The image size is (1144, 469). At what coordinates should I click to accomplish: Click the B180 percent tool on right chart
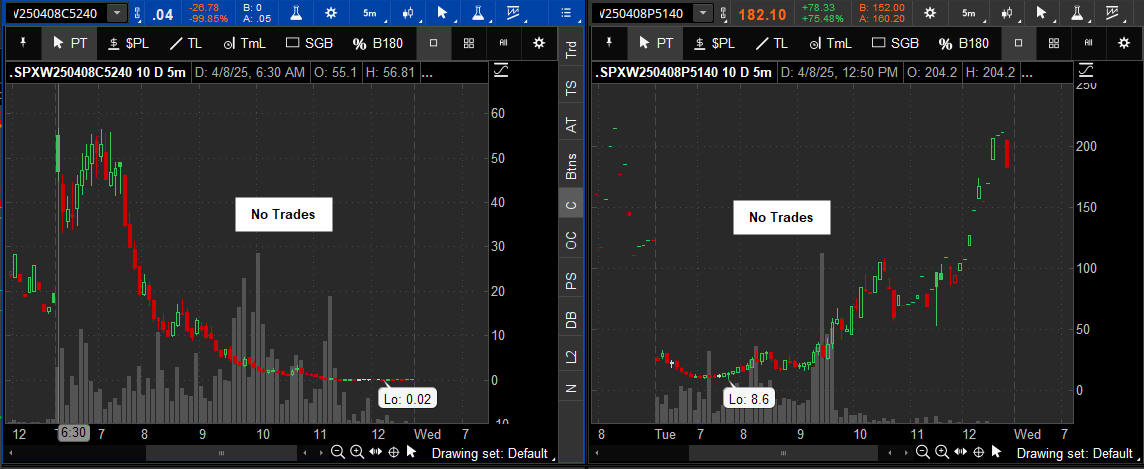coord(964,43)
